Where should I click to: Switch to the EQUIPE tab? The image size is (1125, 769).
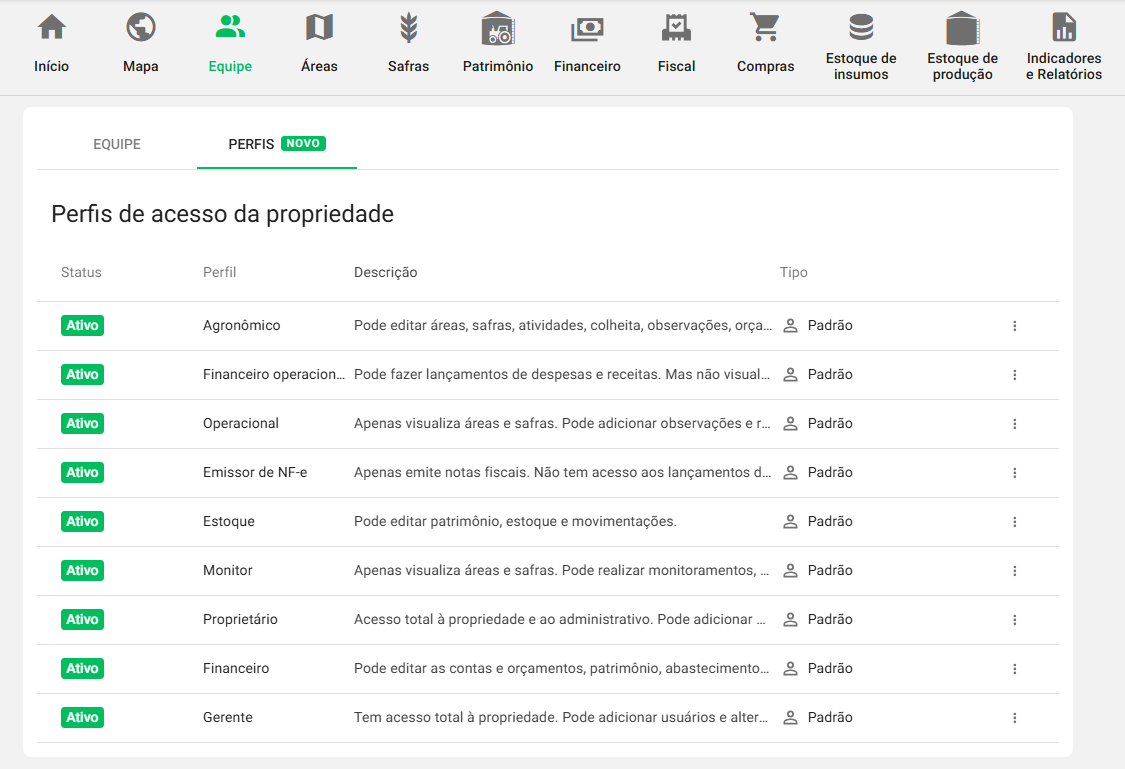(x=117, y=144)
